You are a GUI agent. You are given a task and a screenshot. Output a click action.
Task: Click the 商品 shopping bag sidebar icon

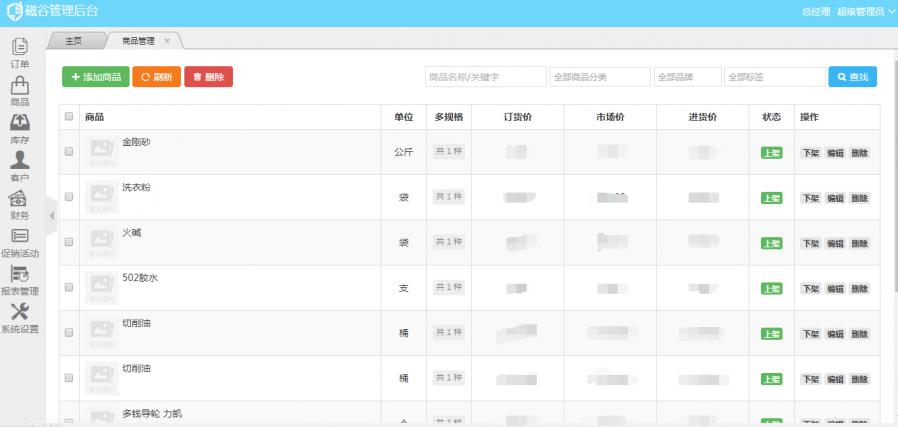[x=19, y=84]
